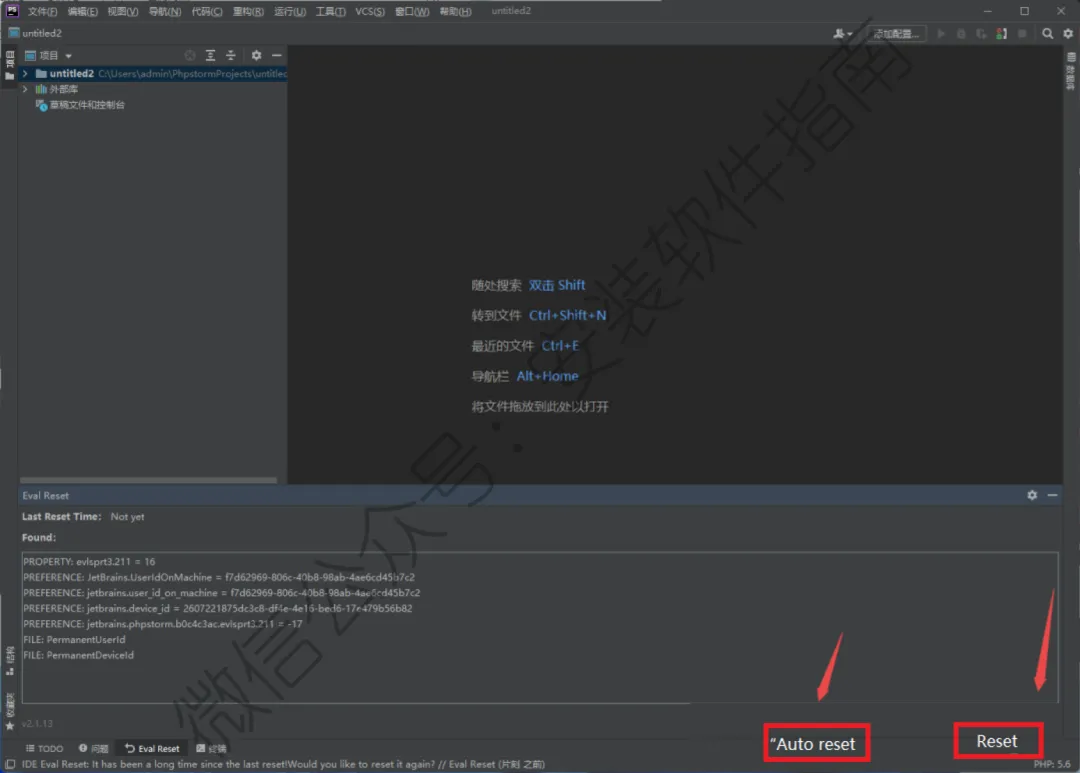The width and height of the screenshot is (1080, 773).
Task: Select the untitled2 project root row
Action: point(153,73)
